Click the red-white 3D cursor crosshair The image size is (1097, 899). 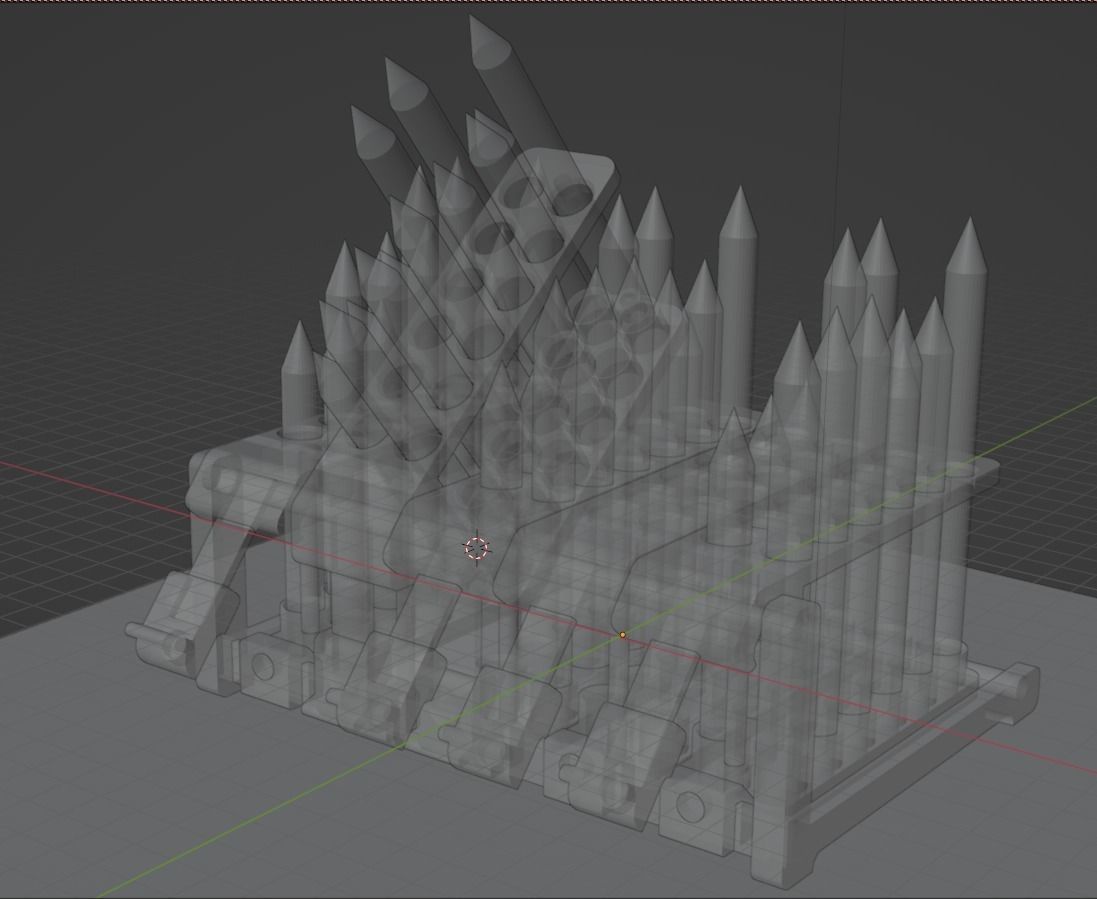pyautogui.click(x=476, y=548)
